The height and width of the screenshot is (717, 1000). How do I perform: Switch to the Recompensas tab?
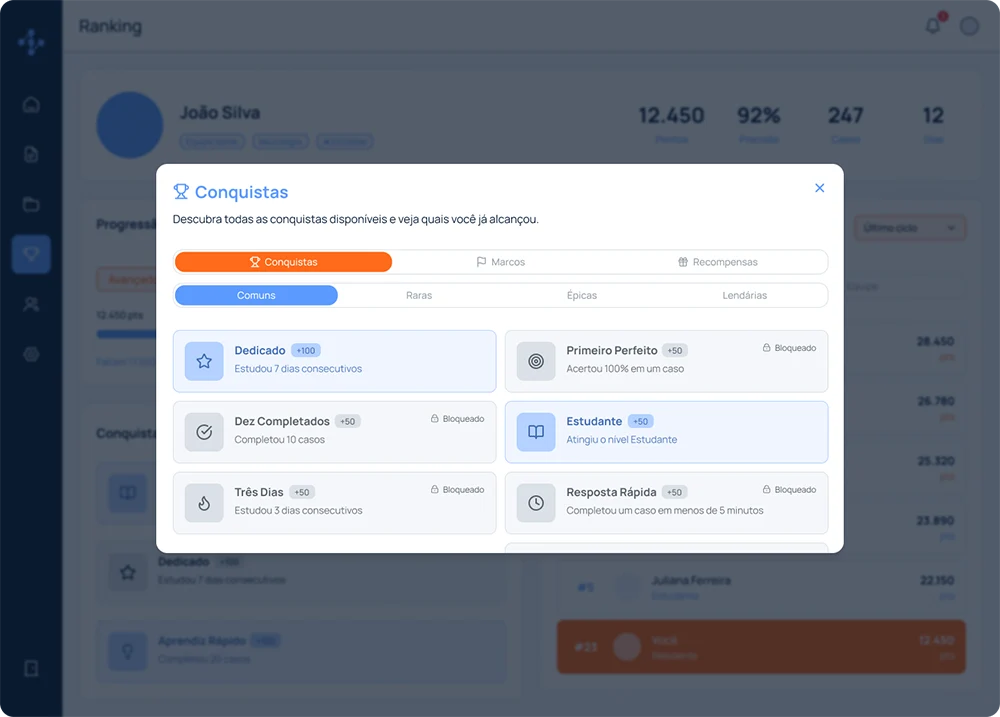[x=717, y=262]
